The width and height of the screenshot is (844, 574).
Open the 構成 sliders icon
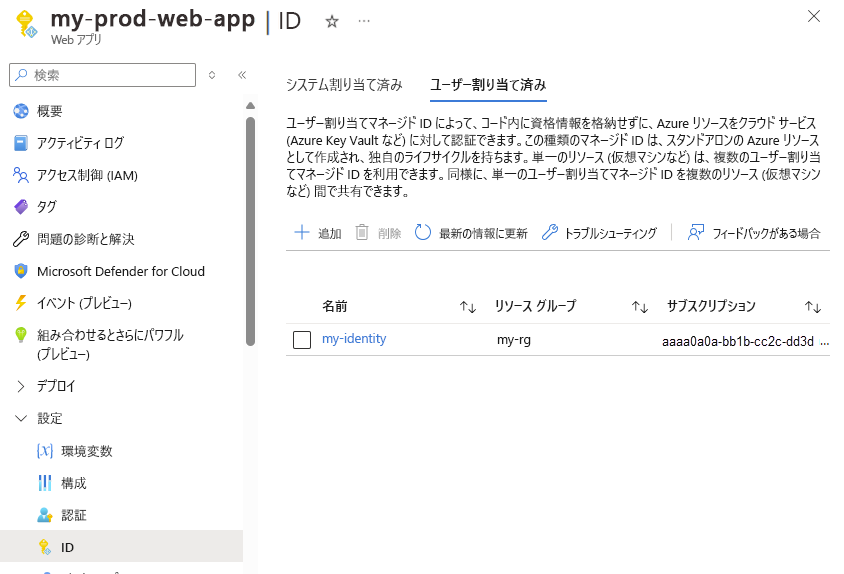tap(45, 483)
